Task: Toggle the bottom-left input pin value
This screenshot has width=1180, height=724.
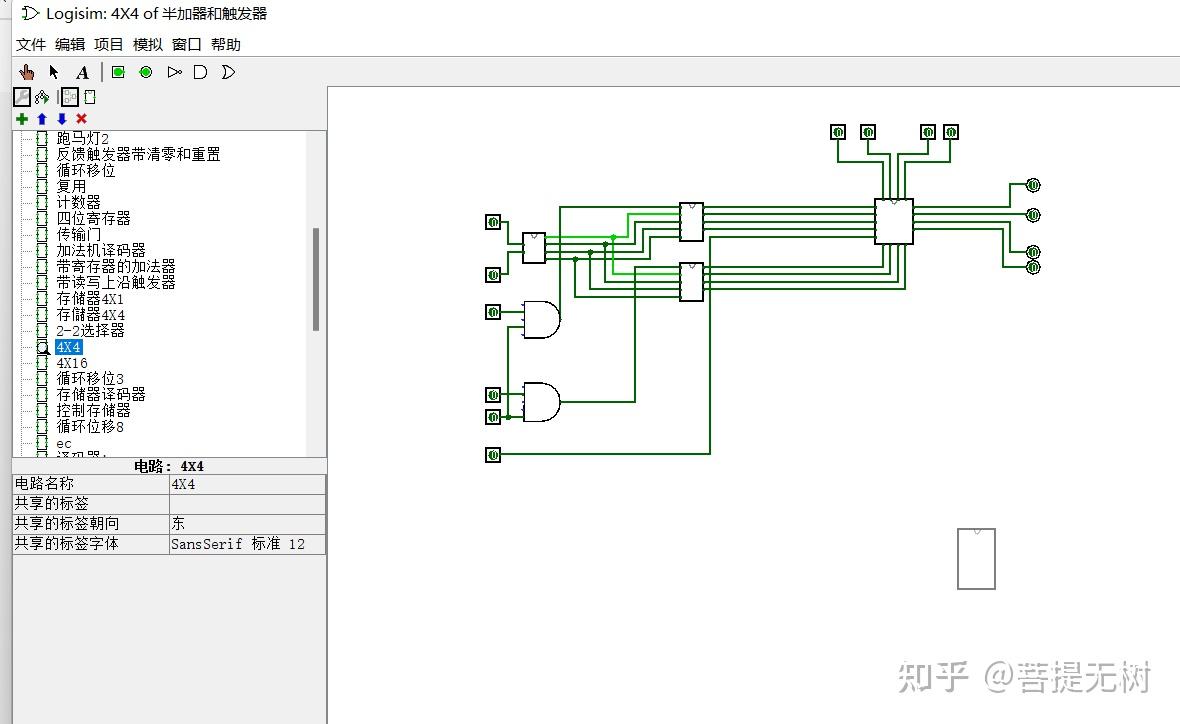Action: coord(493,455)
